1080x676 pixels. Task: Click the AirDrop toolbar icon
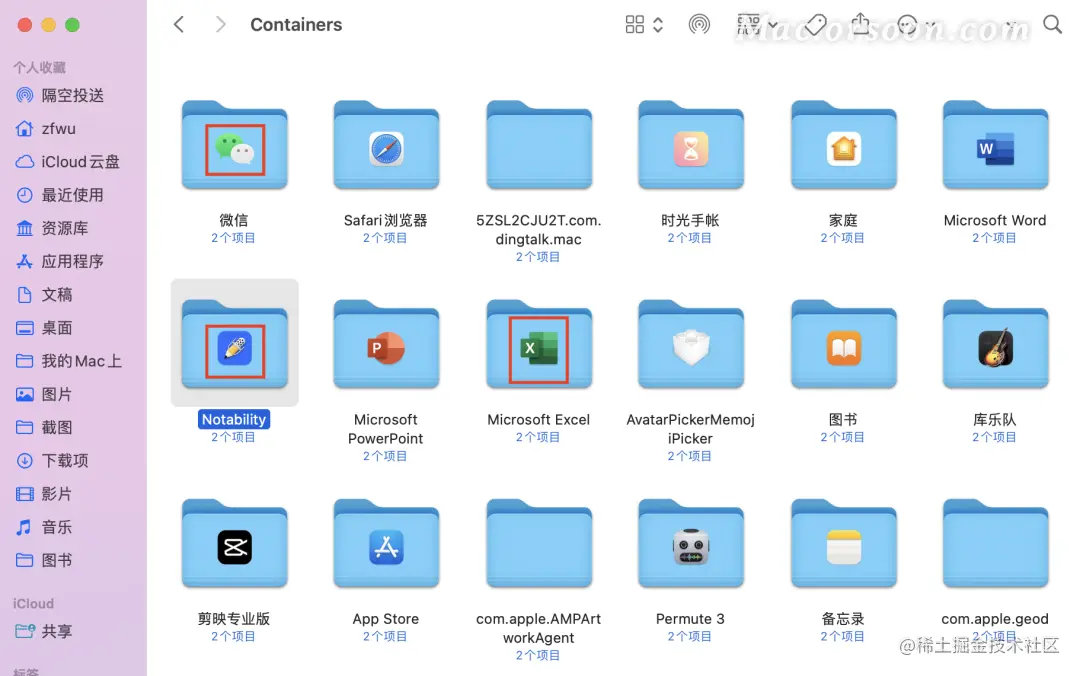point(699,25)
